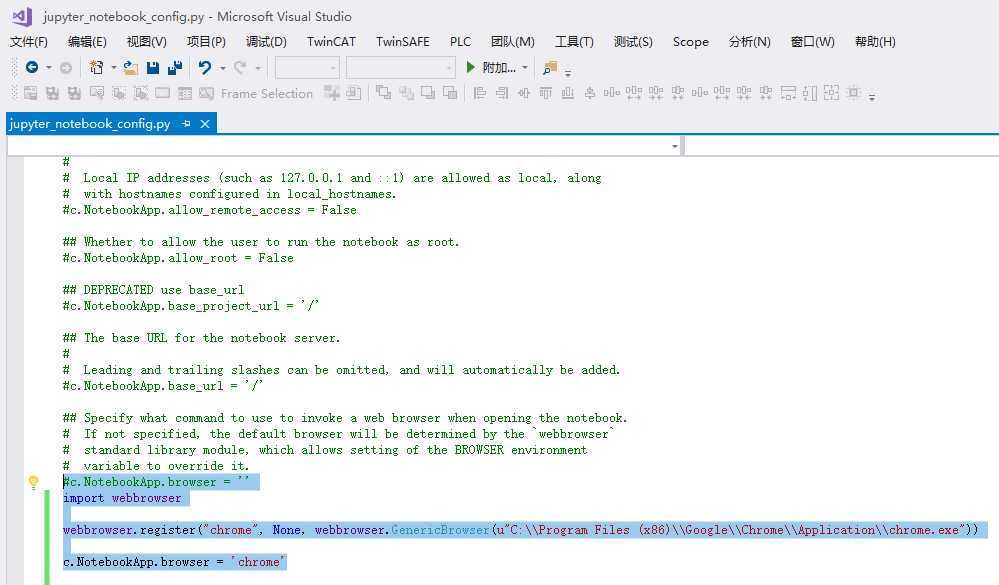Click the Align Centers layout icon
Viewport: 999px width, 585px height.
click(x=524, y=94)
